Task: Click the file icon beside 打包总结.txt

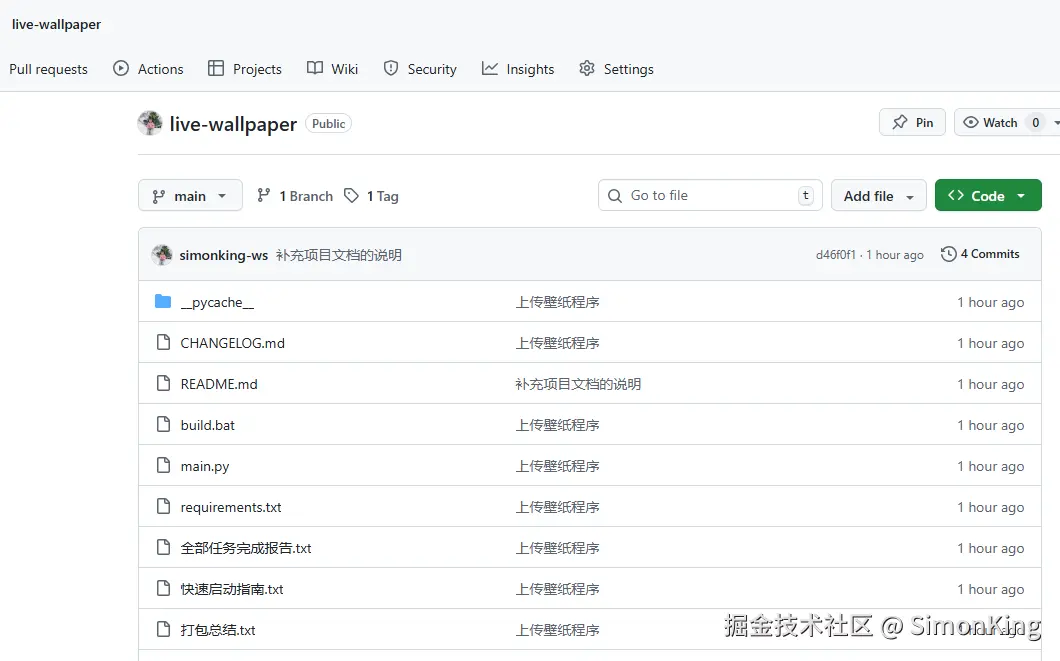Action: [x=163, y=629]
